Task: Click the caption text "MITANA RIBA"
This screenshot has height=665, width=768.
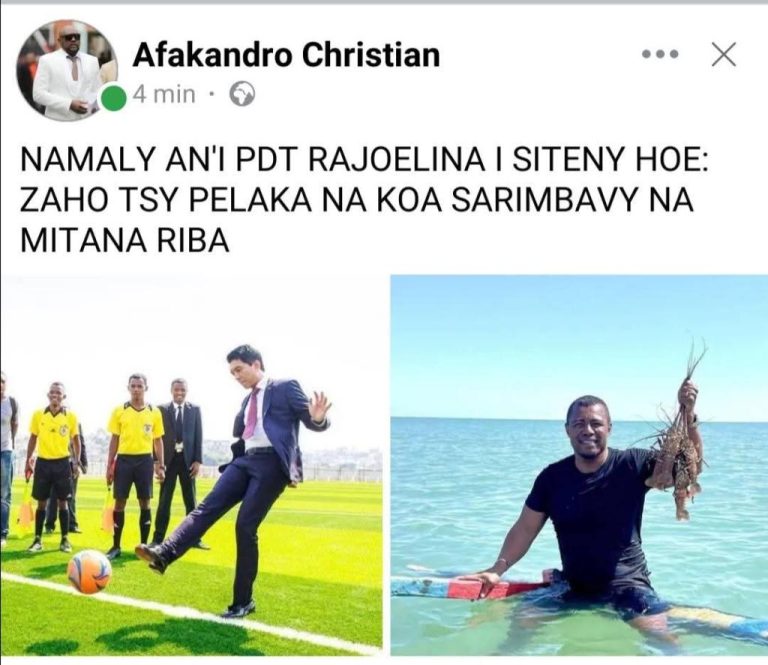Action: (125, 240)
